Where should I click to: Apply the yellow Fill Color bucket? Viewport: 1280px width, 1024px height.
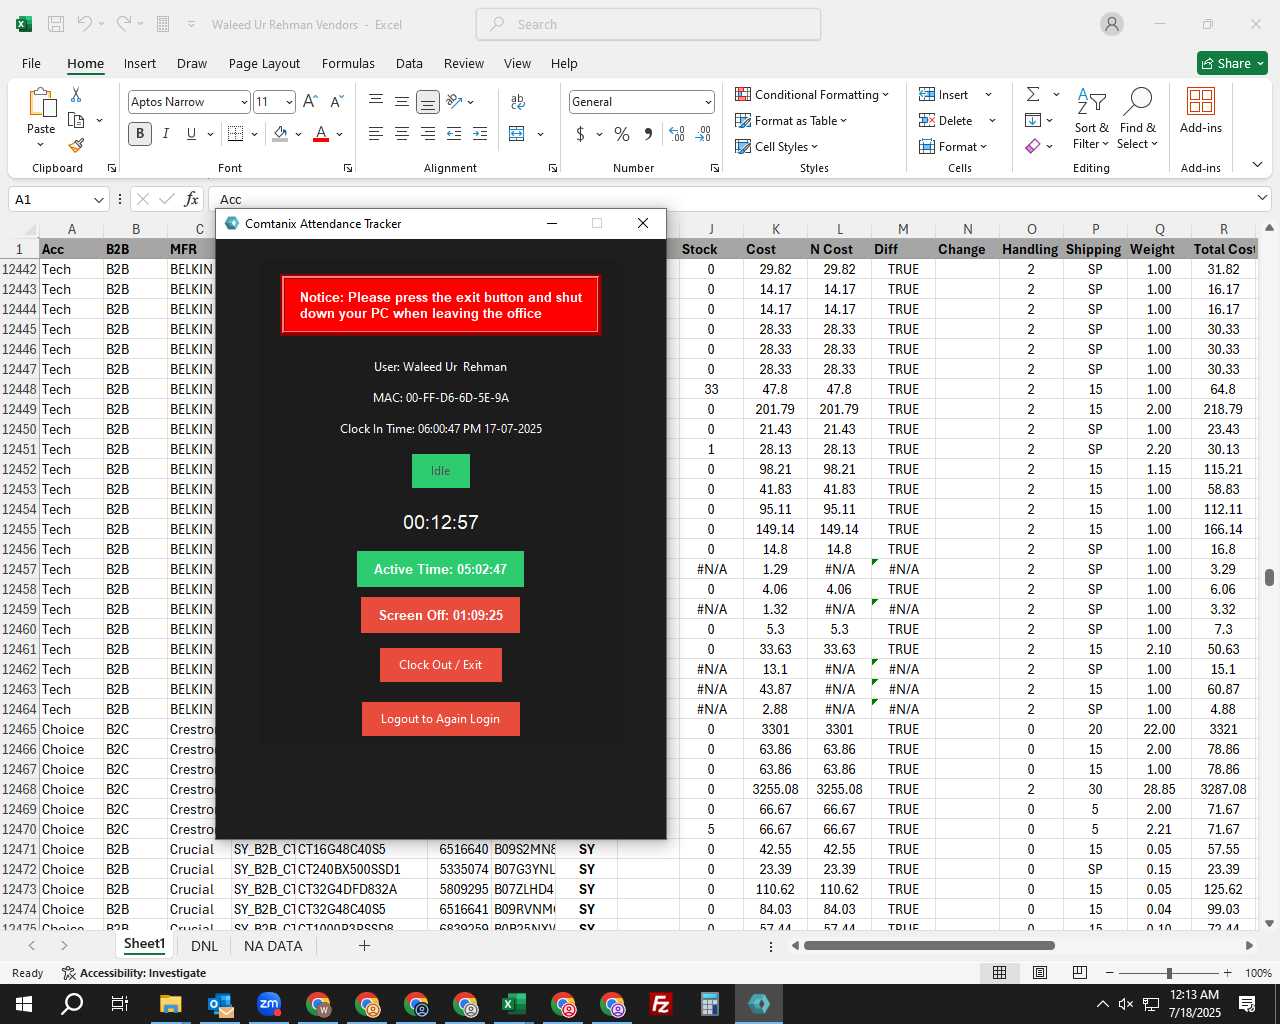[x=281, y=134]
